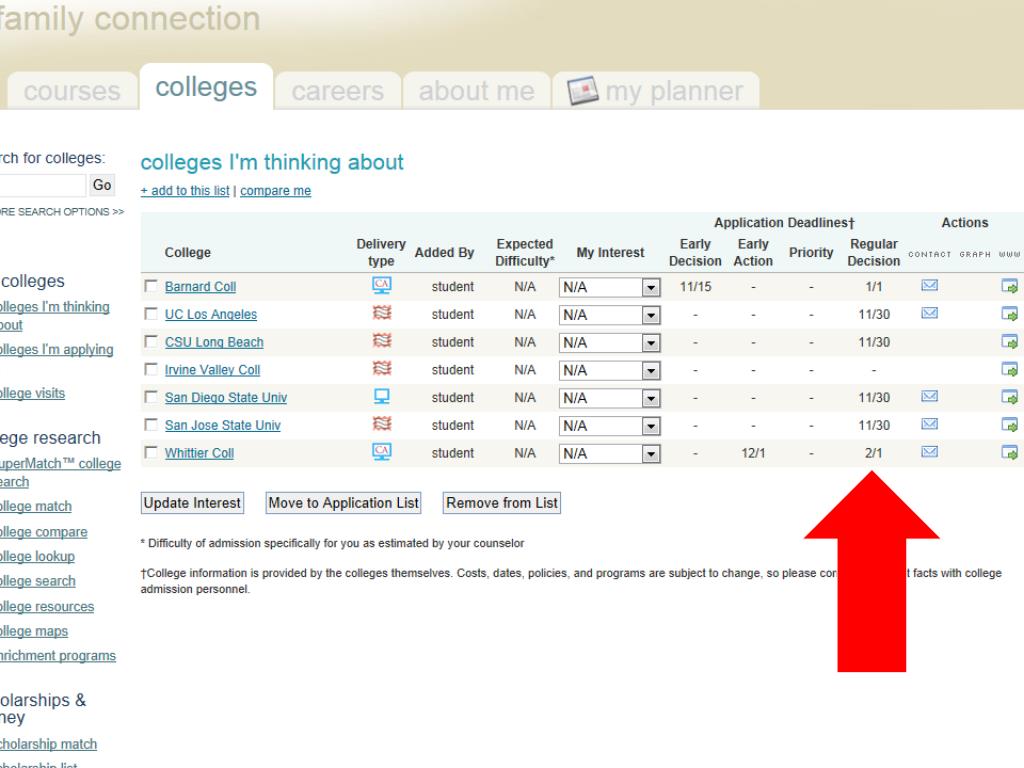
Task: Open delivery type icon for UC Los Angeles
Action: click(x=381, y=313)
